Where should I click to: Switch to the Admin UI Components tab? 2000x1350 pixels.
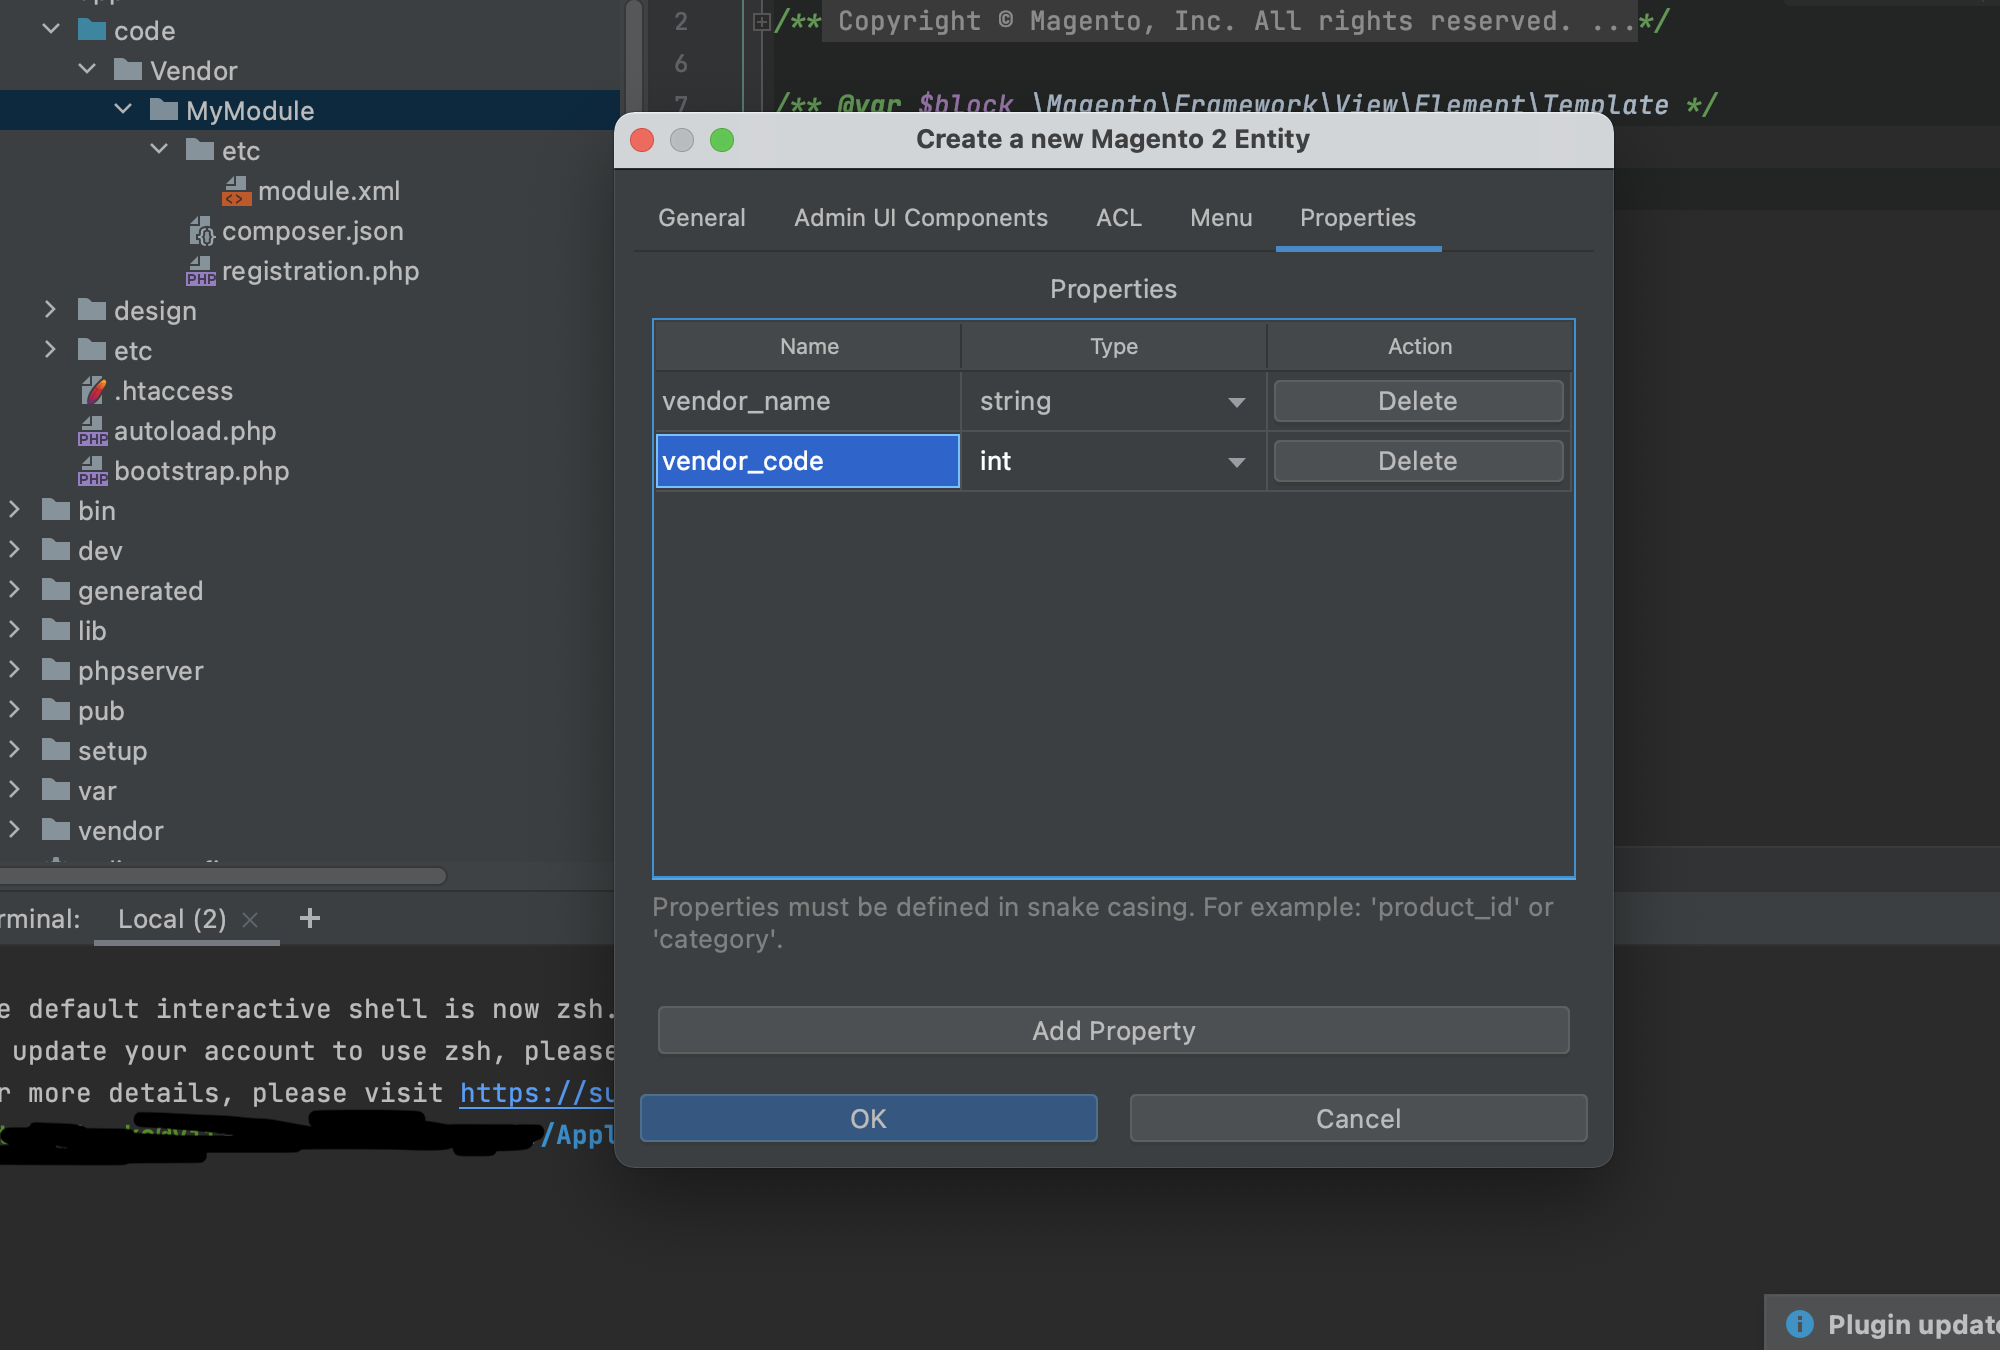[920, 218]
